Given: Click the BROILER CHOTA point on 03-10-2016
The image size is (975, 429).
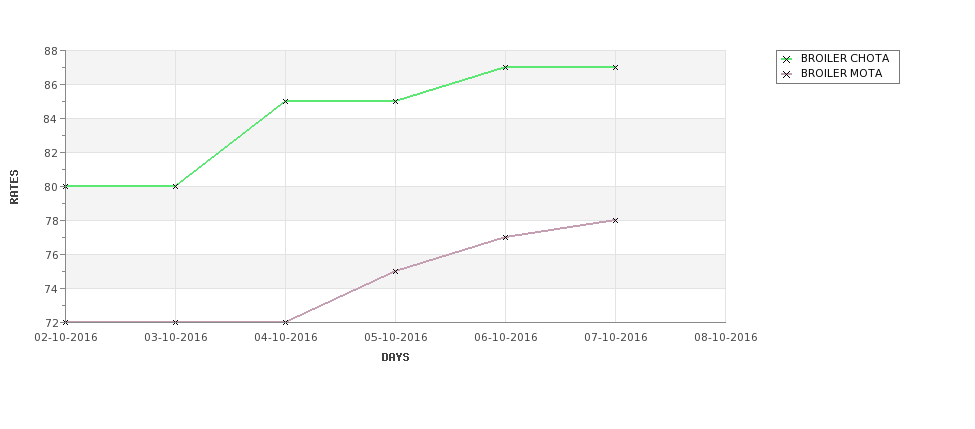Looking at the screenshot, I should pos(175,187).
